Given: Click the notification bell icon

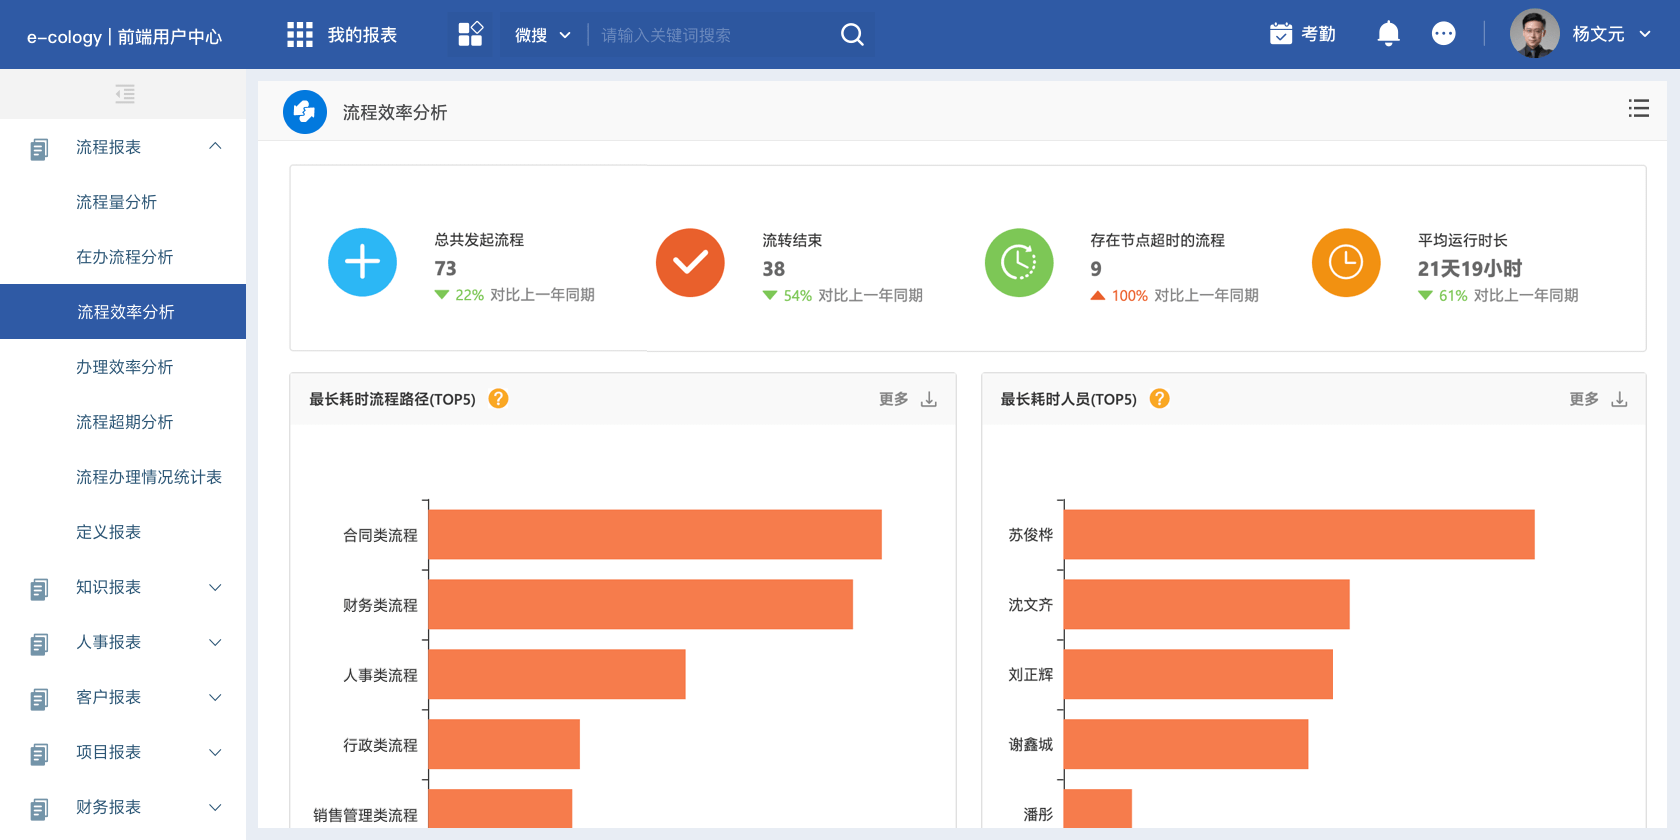Looking at the screenshot, I should [1388, 35].
